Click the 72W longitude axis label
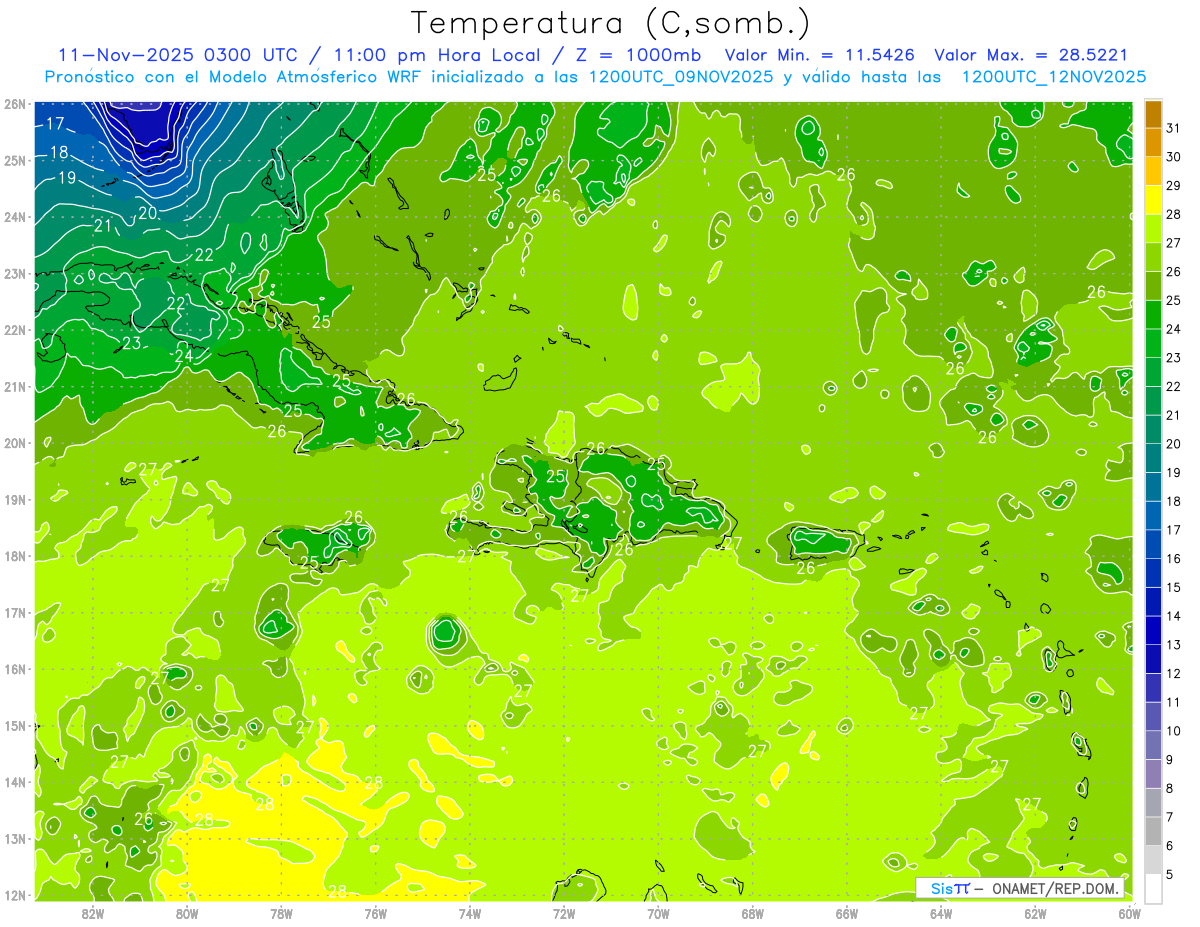 tap(564, 913)
